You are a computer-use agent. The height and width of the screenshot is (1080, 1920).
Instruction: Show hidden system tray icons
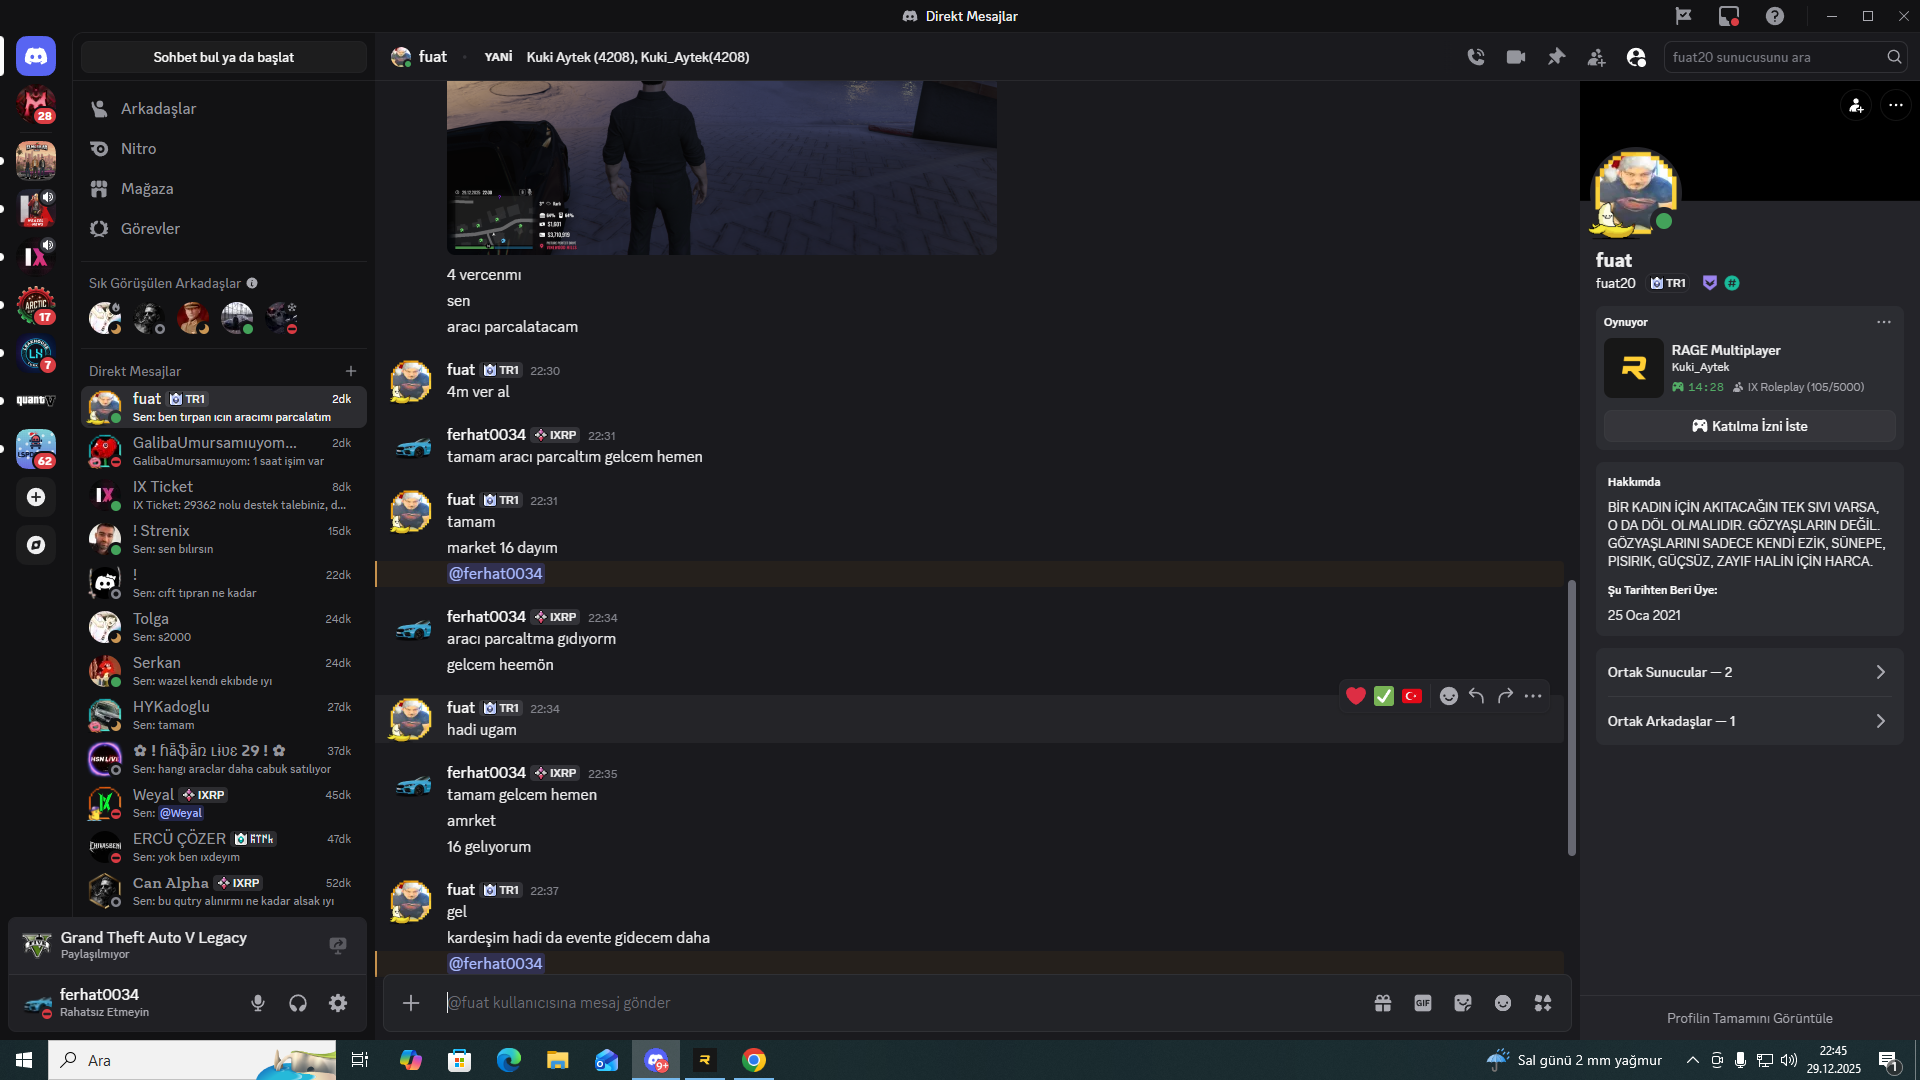click(1692, 1060)
